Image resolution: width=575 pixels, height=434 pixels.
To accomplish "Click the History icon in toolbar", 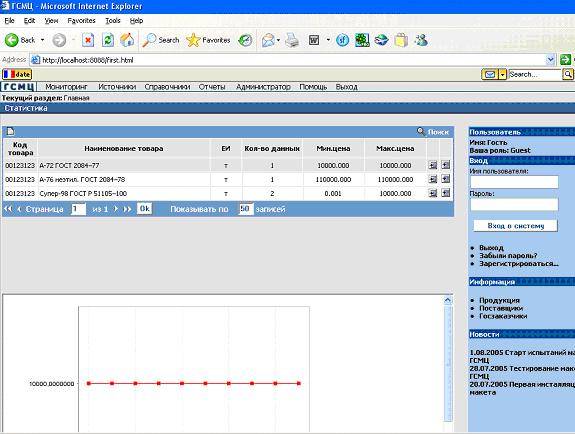I will pyautogui.click(x=245, y=40).
